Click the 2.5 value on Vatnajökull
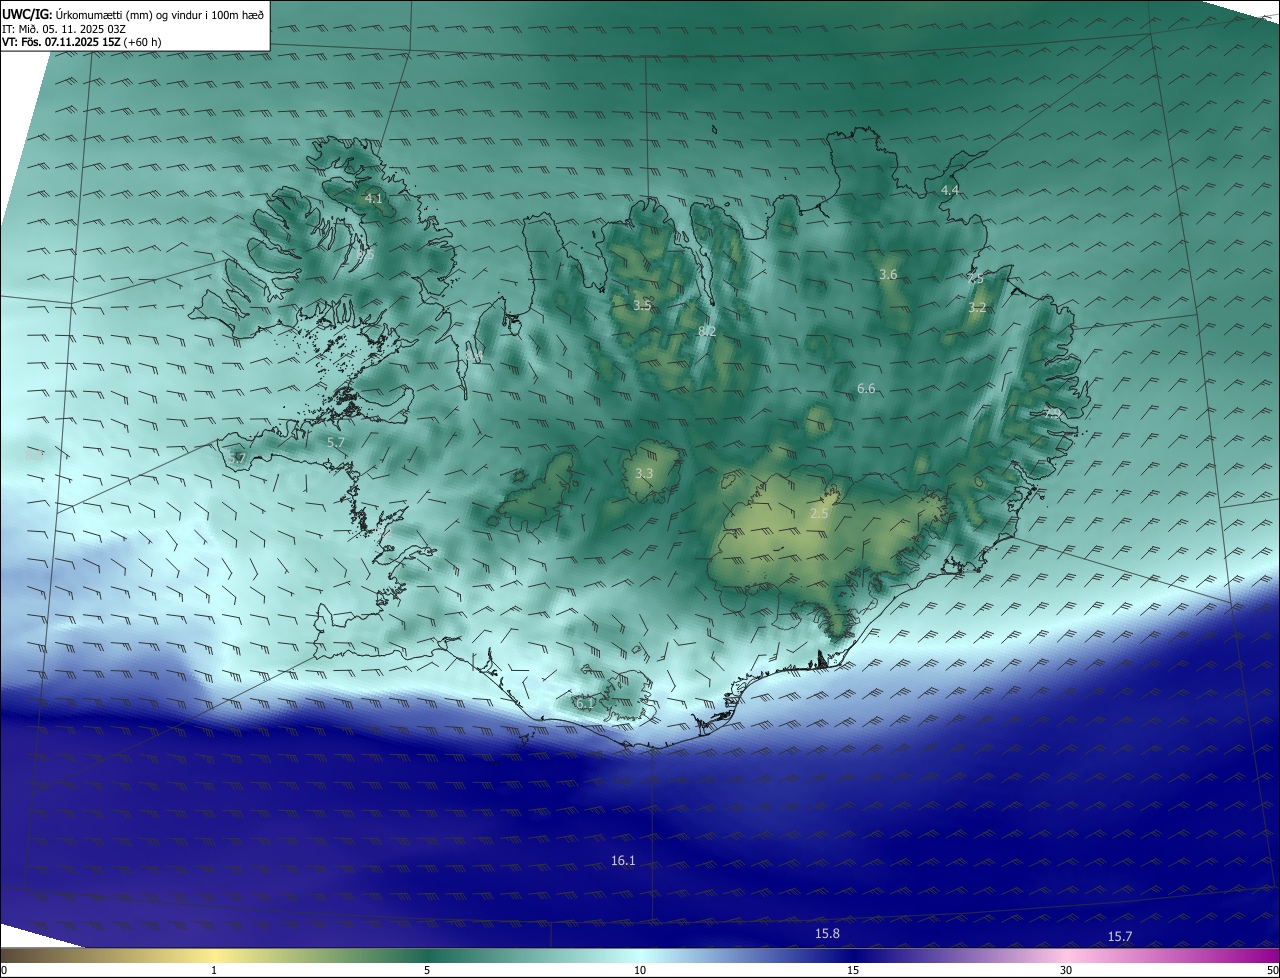 click(819, 513)
